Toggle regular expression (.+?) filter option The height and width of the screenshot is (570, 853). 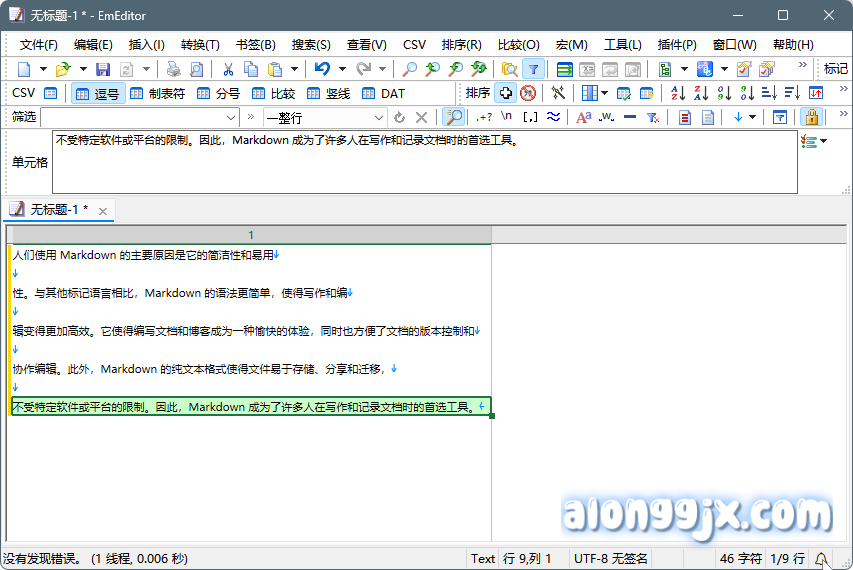pos(484,117)
